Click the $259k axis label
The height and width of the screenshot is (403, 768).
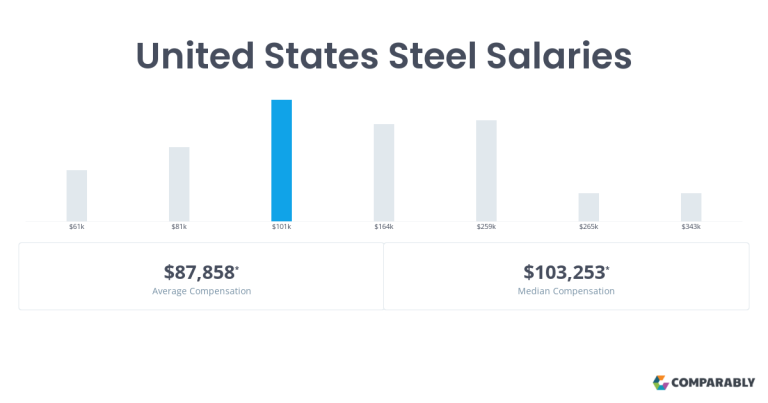click(x=486, y=227)
